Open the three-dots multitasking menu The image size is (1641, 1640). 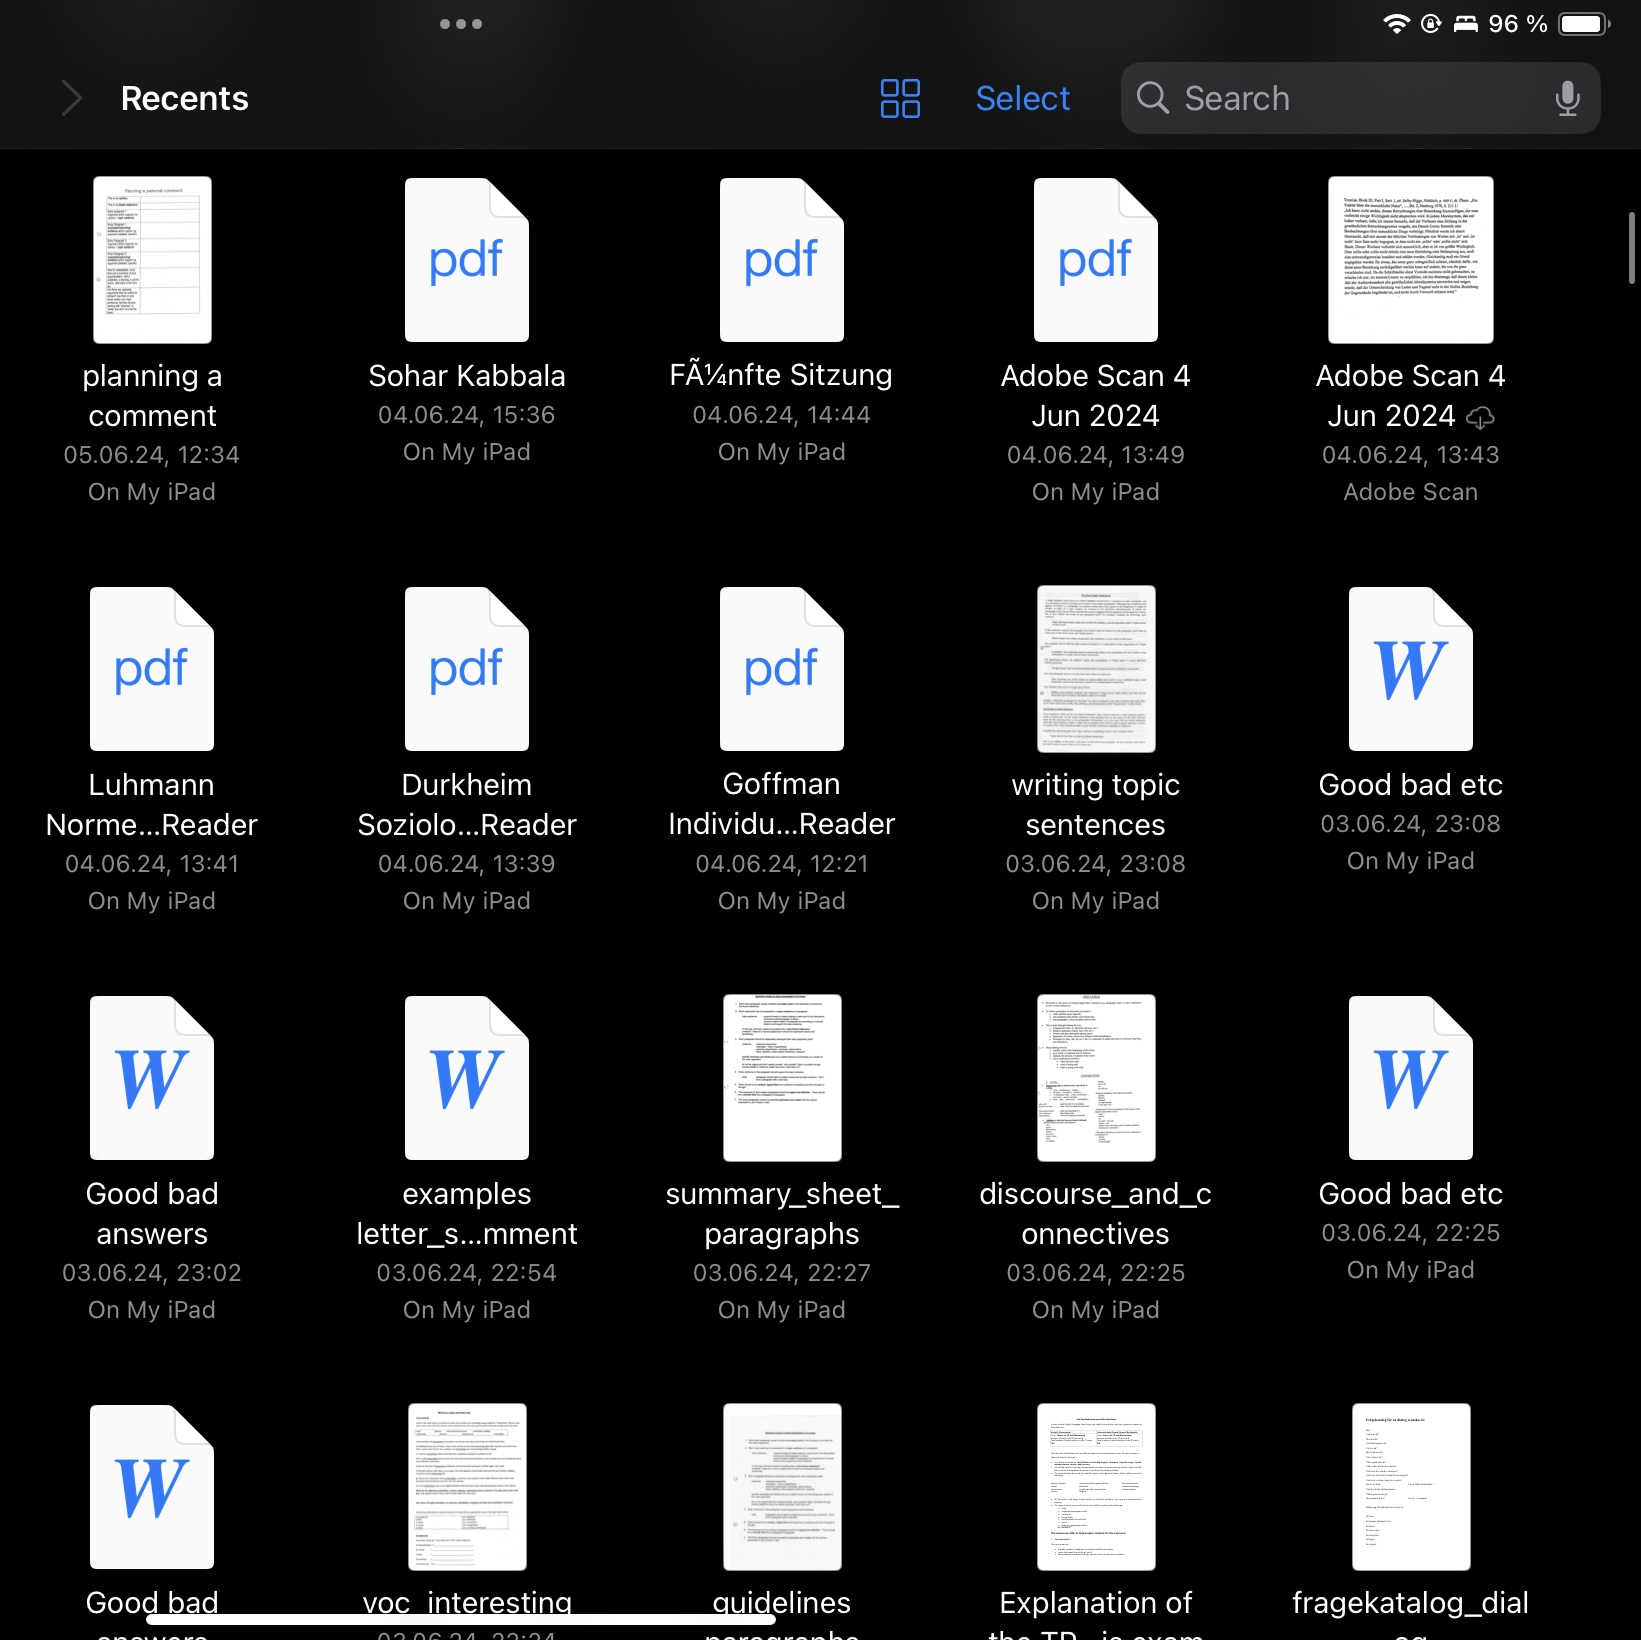(461, 24)
